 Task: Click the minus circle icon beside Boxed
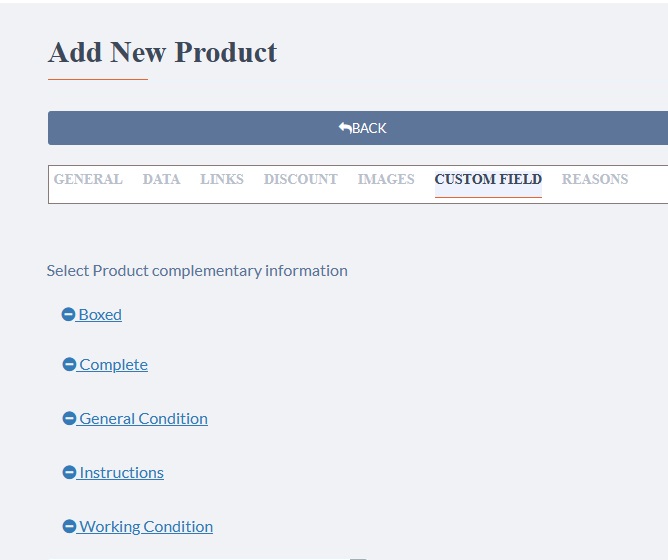point(68,315)
